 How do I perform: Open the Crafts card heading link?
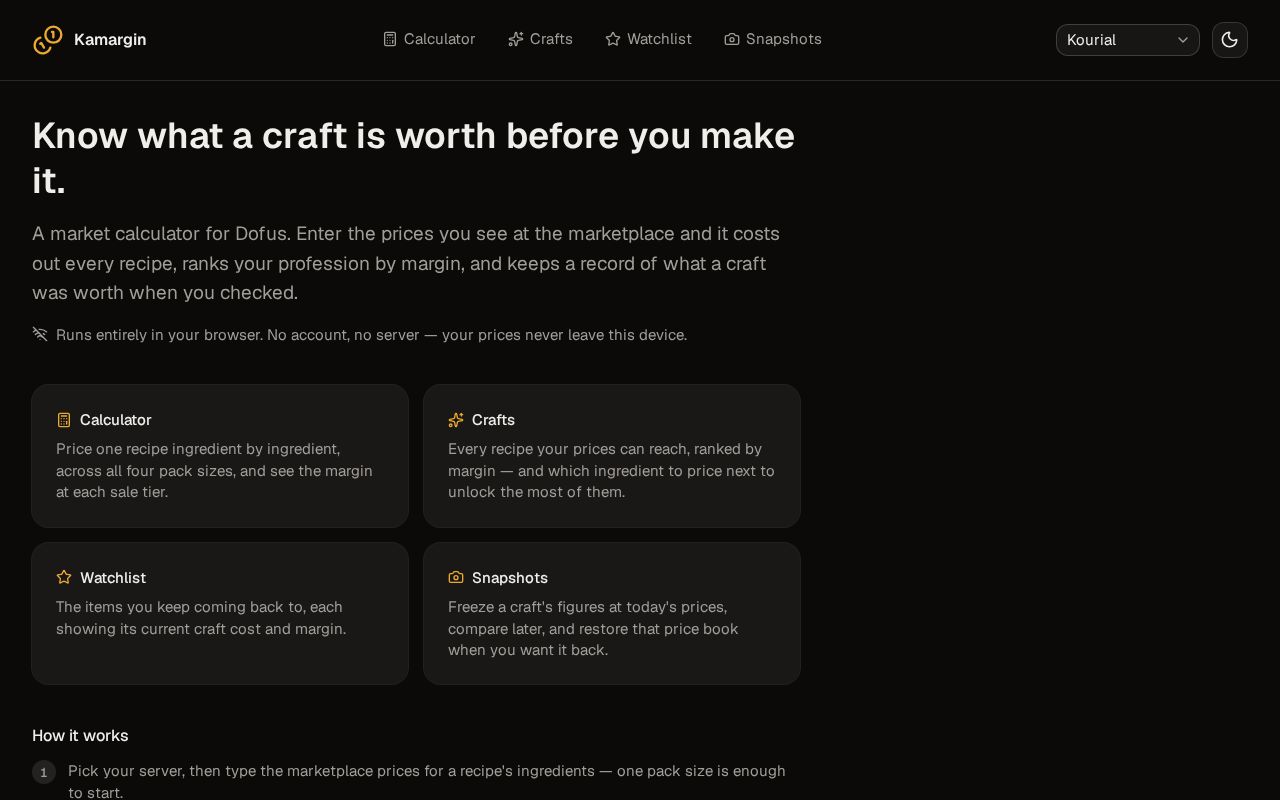(x=493, y=420)
